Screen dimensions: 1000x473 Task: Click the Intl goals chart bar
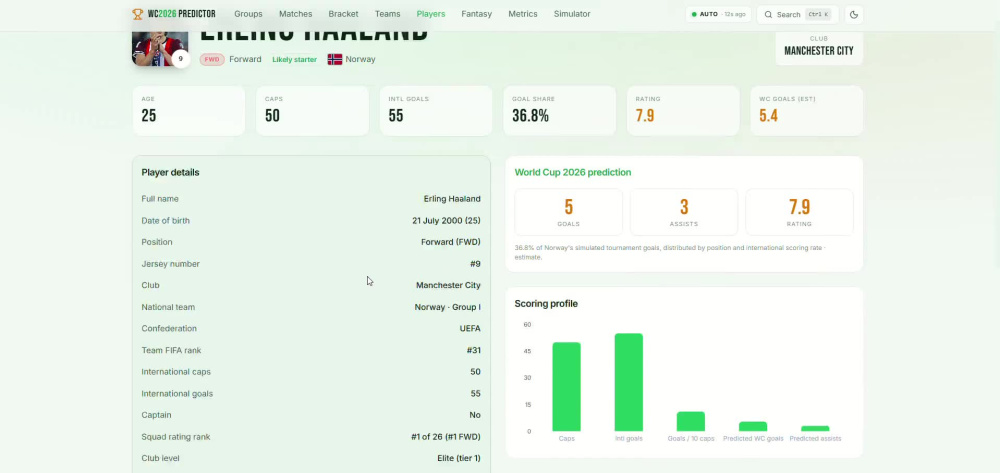point(629,382)
